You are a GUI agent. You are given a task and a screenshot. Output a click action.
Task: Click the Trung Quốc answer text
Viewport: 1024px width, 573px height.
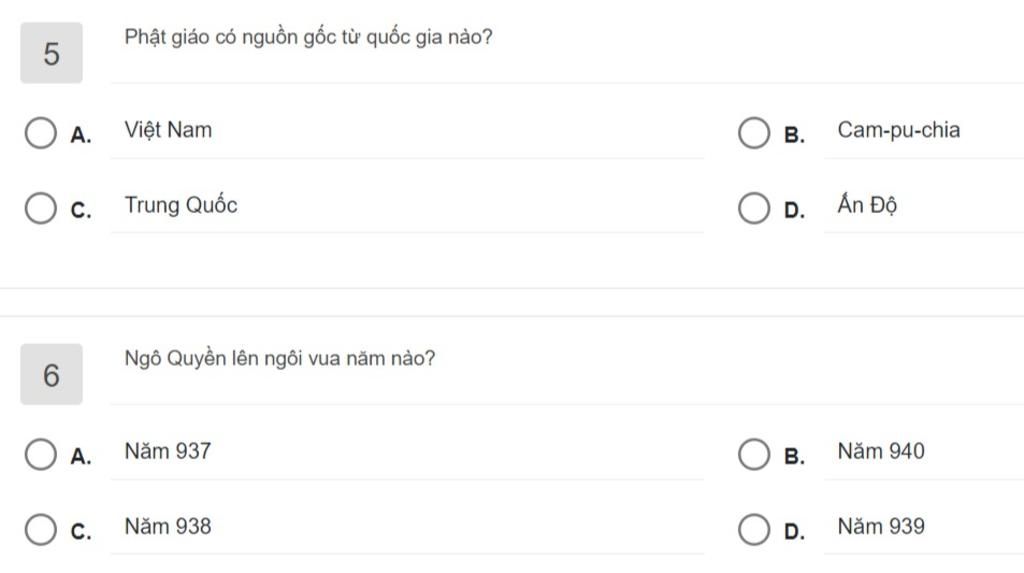[x=181, y=205]
